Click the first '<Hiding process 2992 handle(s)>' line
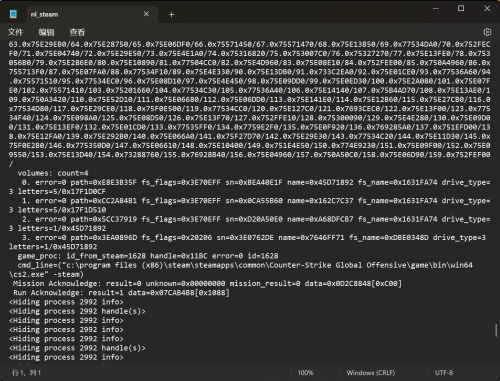This screenshot has width=500, height=381. pyautogui.click(x=77, y=311)
